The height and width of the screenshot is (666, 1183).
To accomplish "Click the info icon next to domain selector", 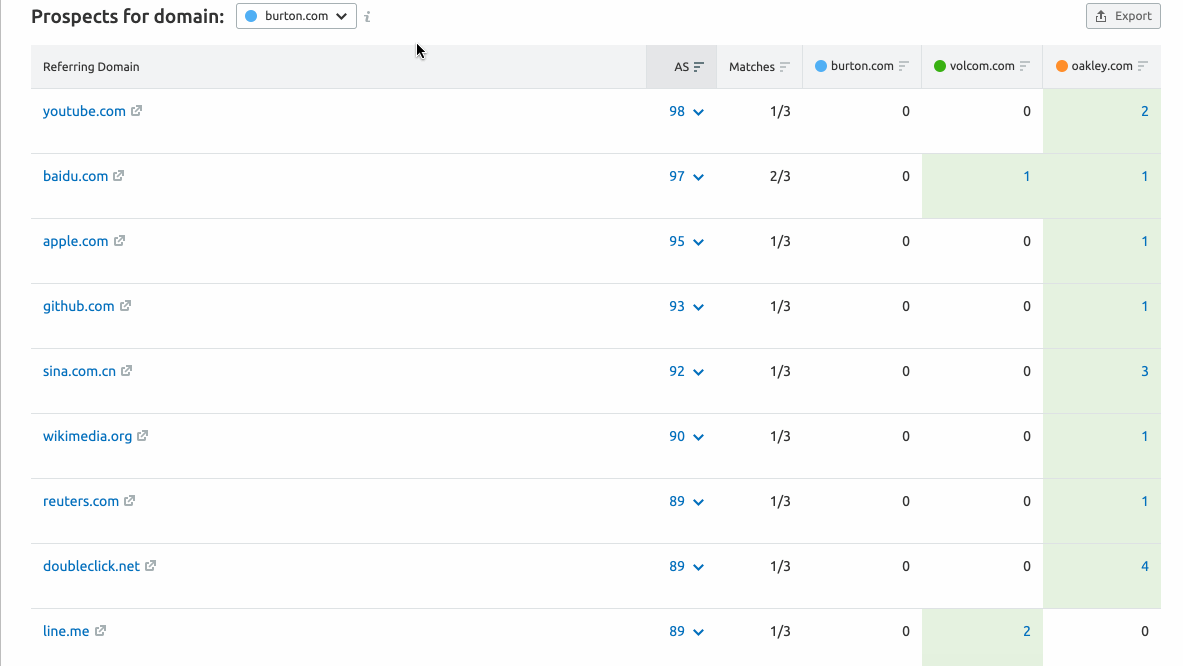I will 367,17.
